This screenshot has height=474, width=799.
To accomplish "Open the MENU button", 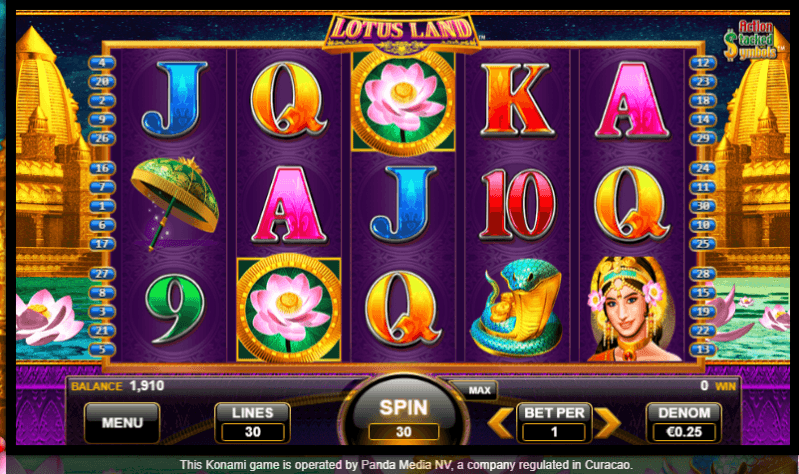I will pos(122,423).
